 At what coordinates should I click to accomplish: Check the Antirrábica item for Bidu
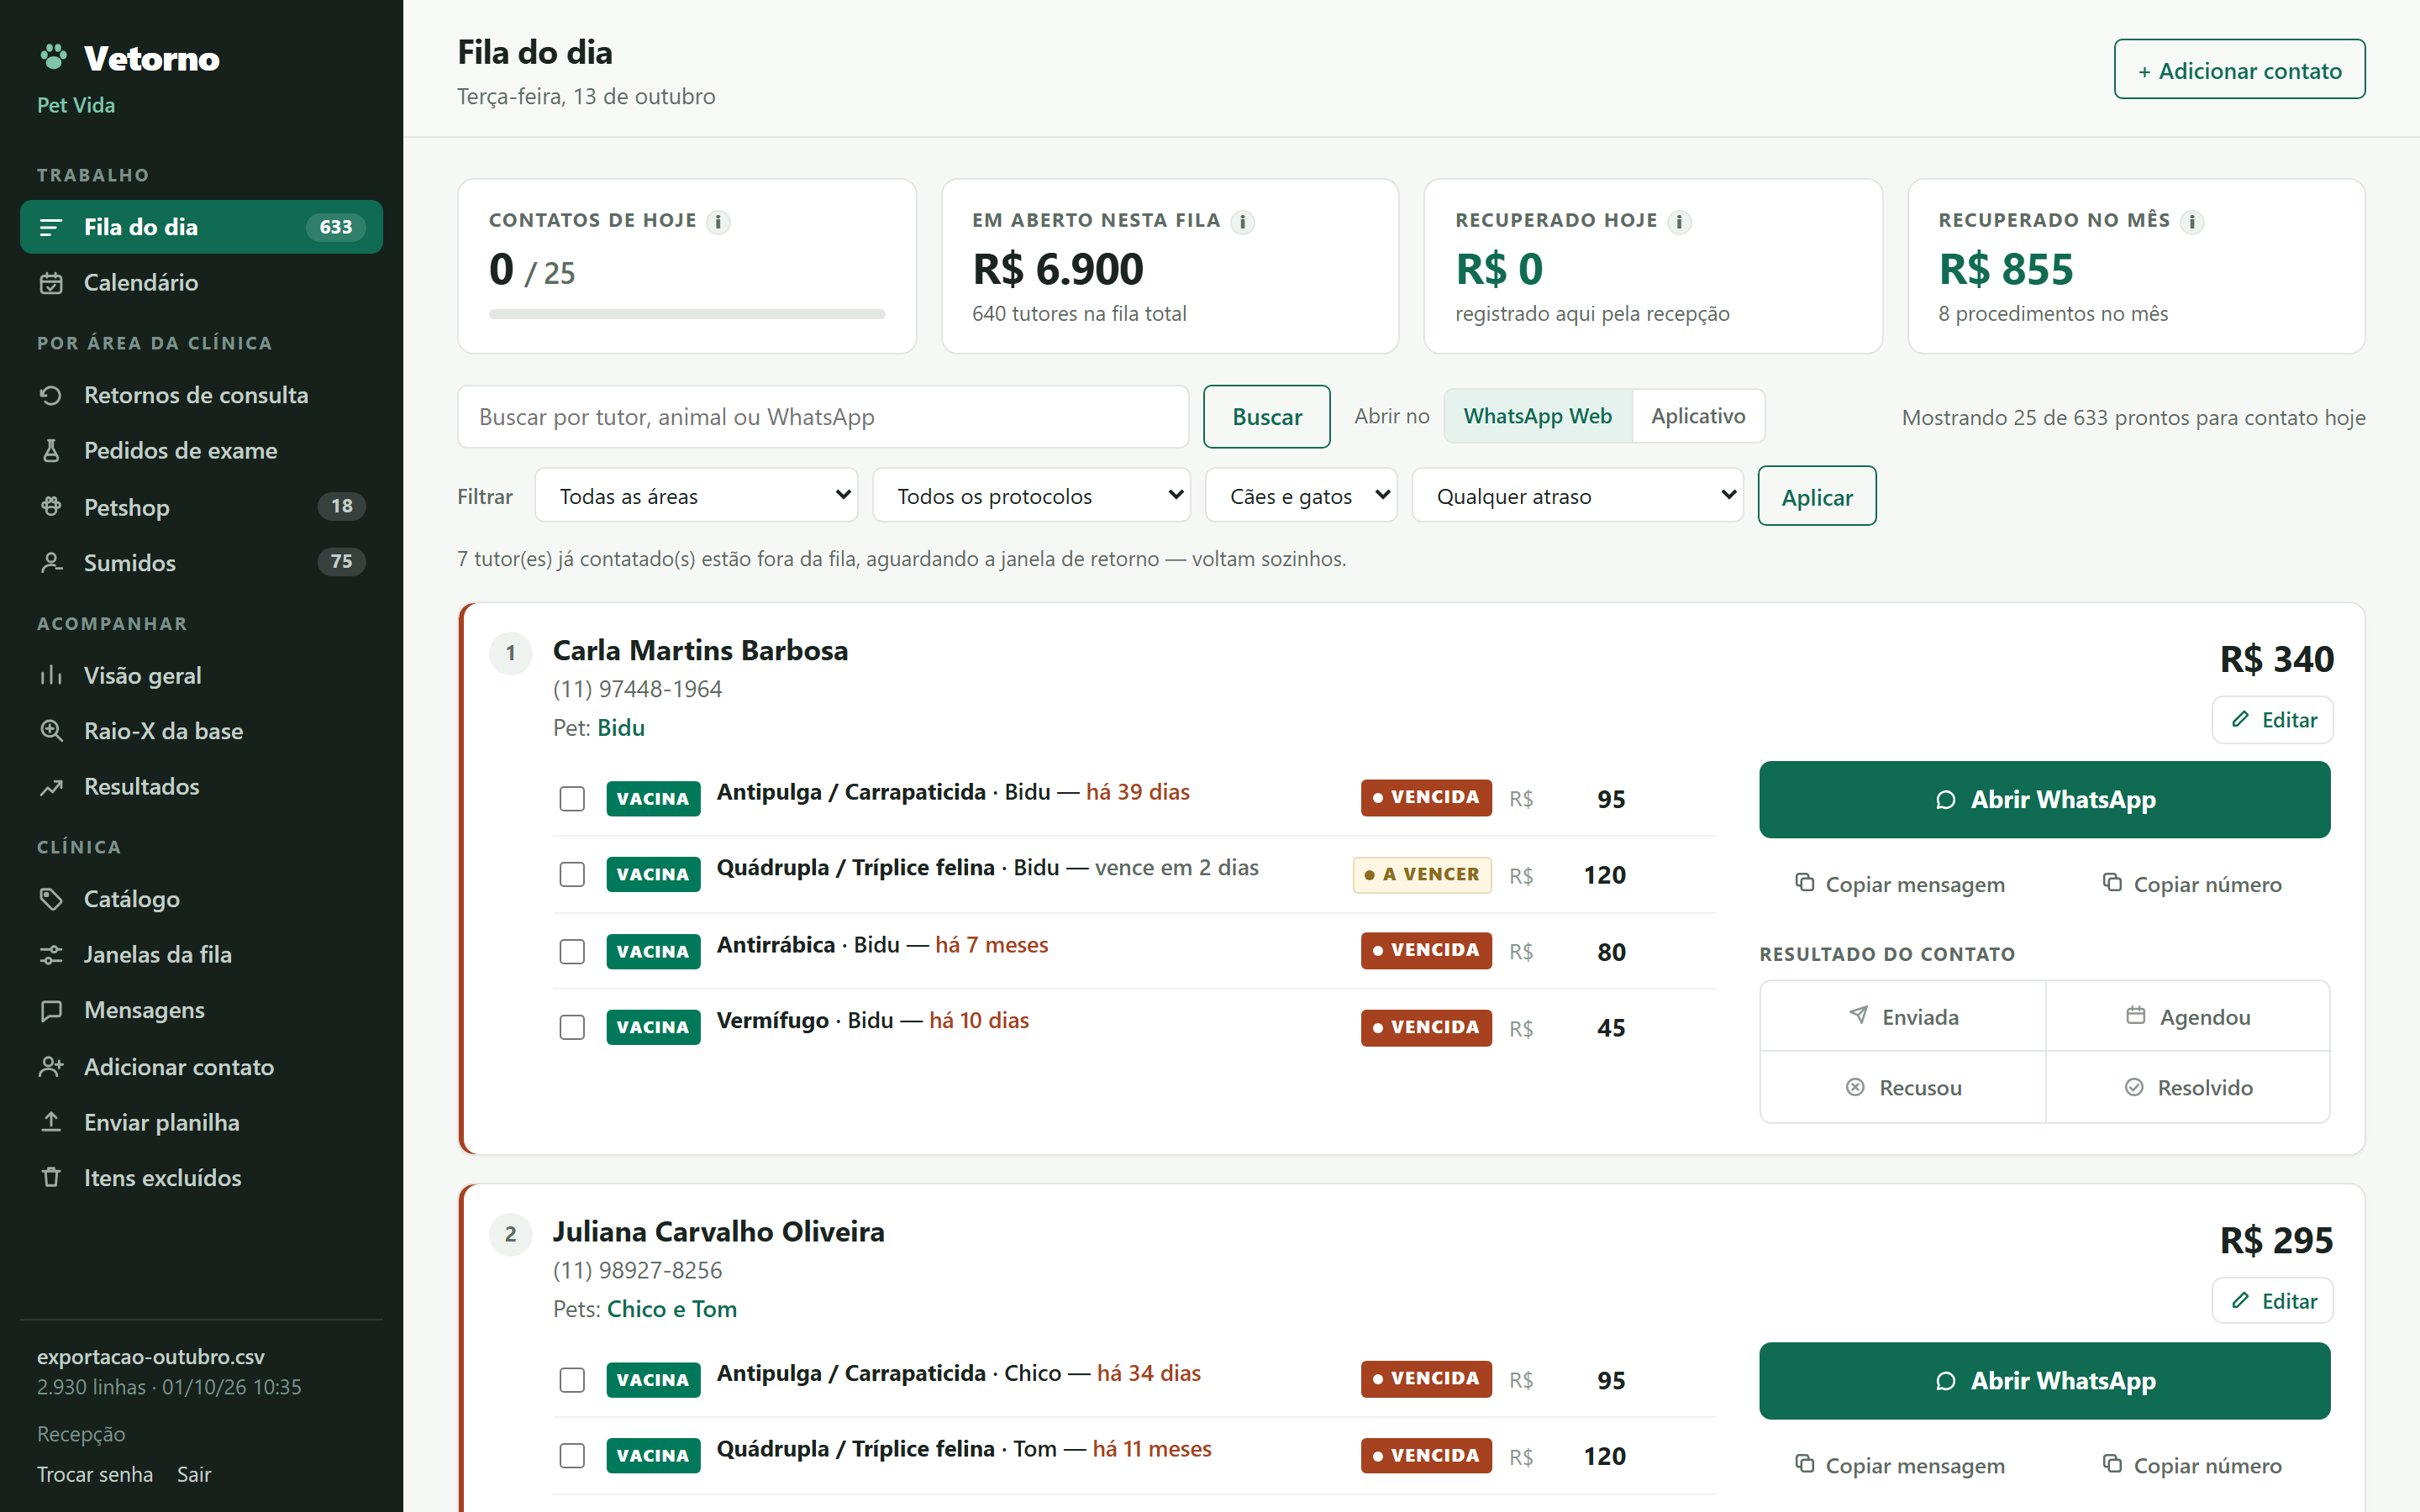pyautogui.click(x=572, y=952)
